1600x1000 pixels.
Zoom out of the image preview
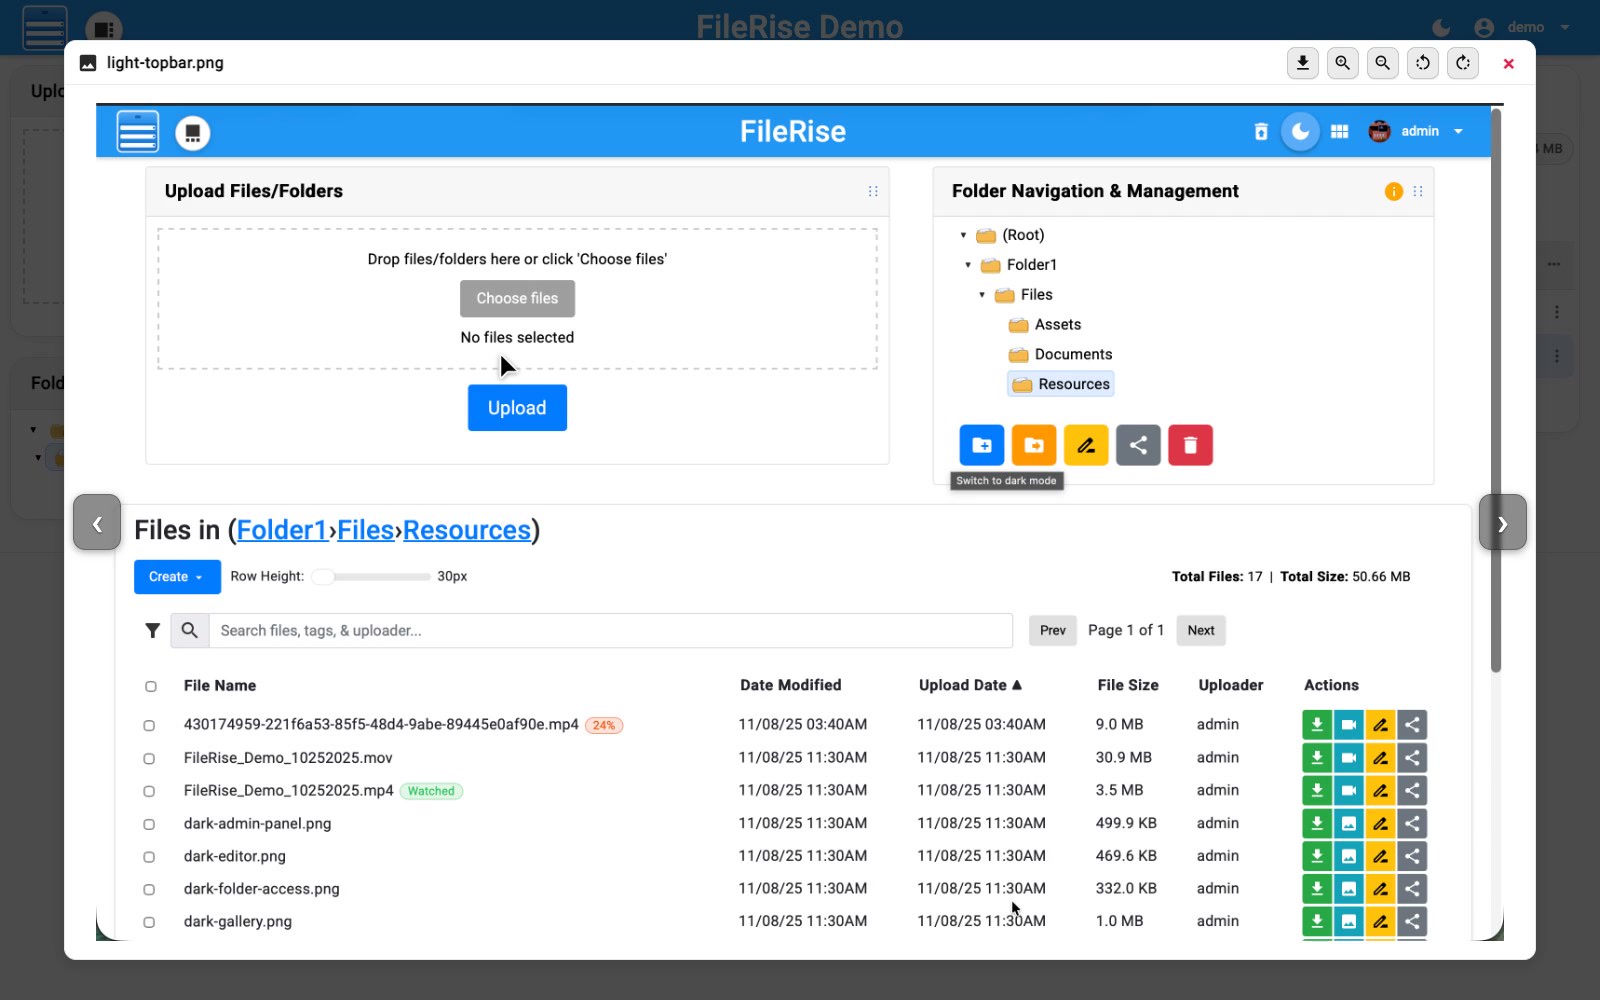coord(1382,63)
